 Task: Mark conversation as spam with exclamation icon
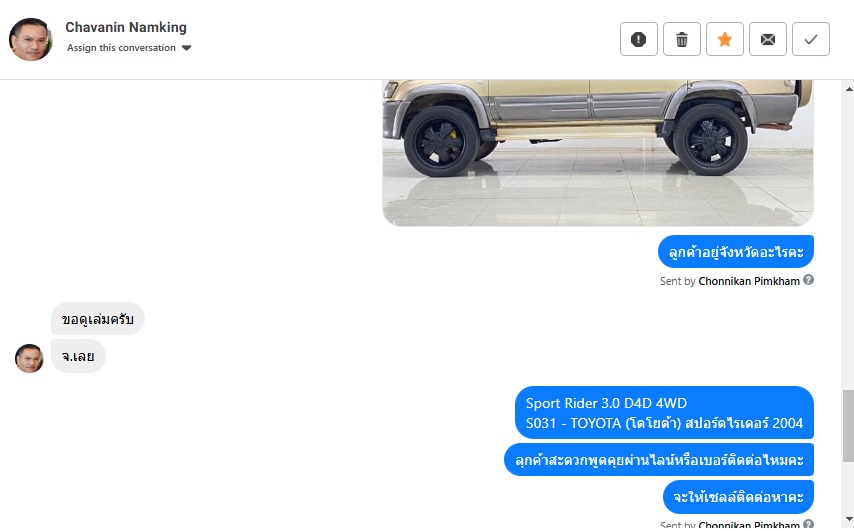638,39
